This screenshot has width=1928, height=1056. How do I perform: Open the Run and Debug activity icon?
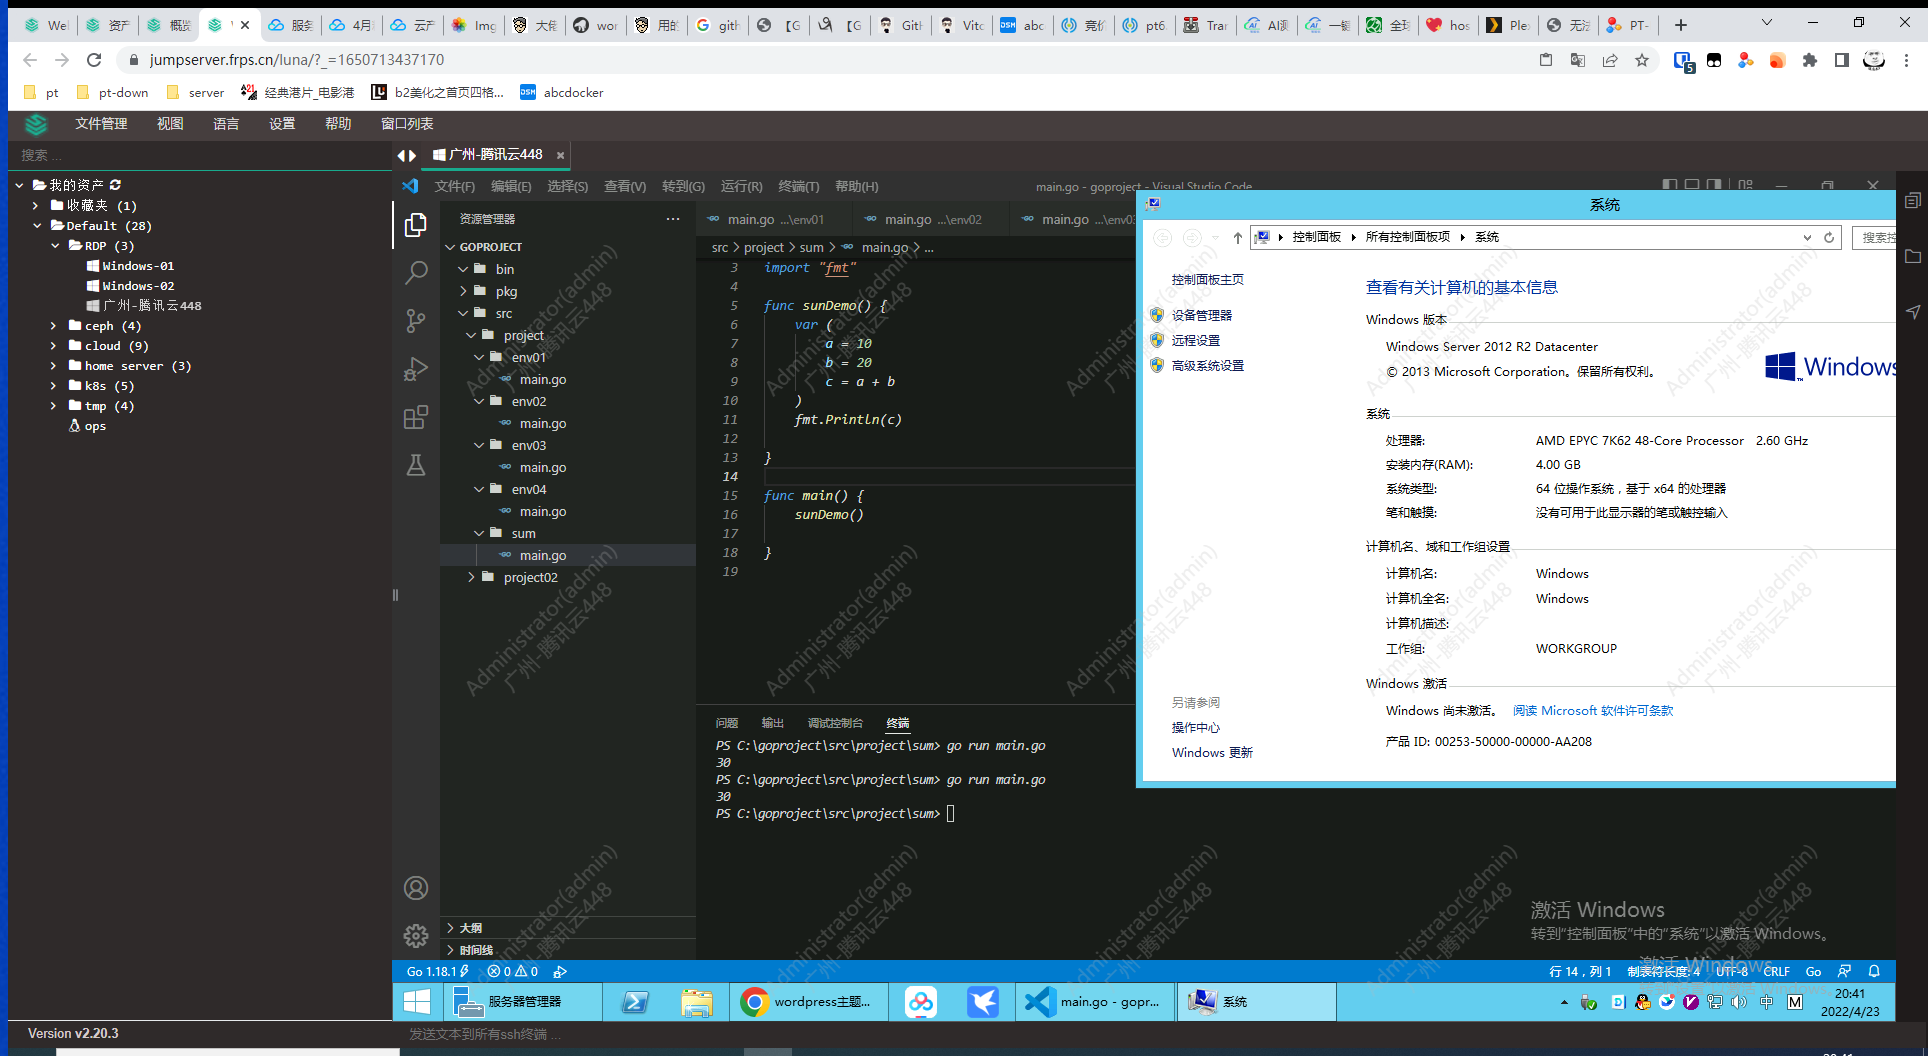pos(416,369)
